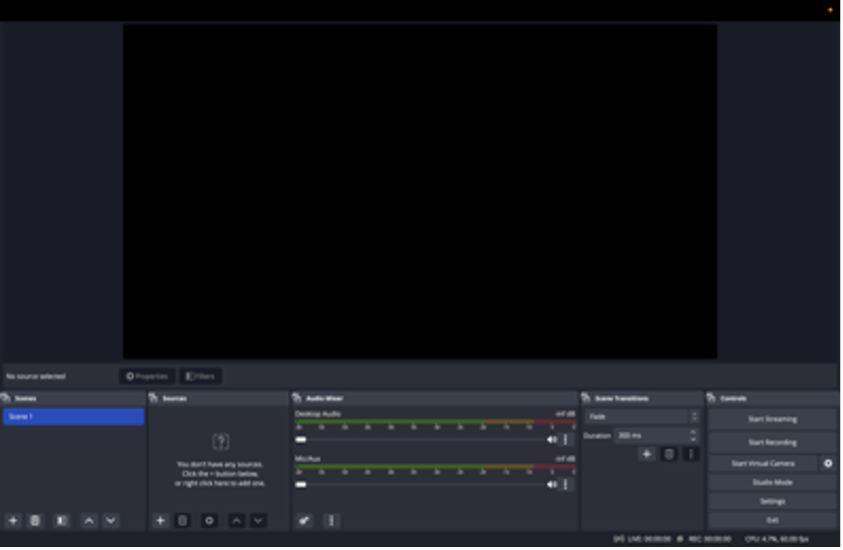Click the Audio Mixer panel title

pyautogui.click(x=325, y=399)
